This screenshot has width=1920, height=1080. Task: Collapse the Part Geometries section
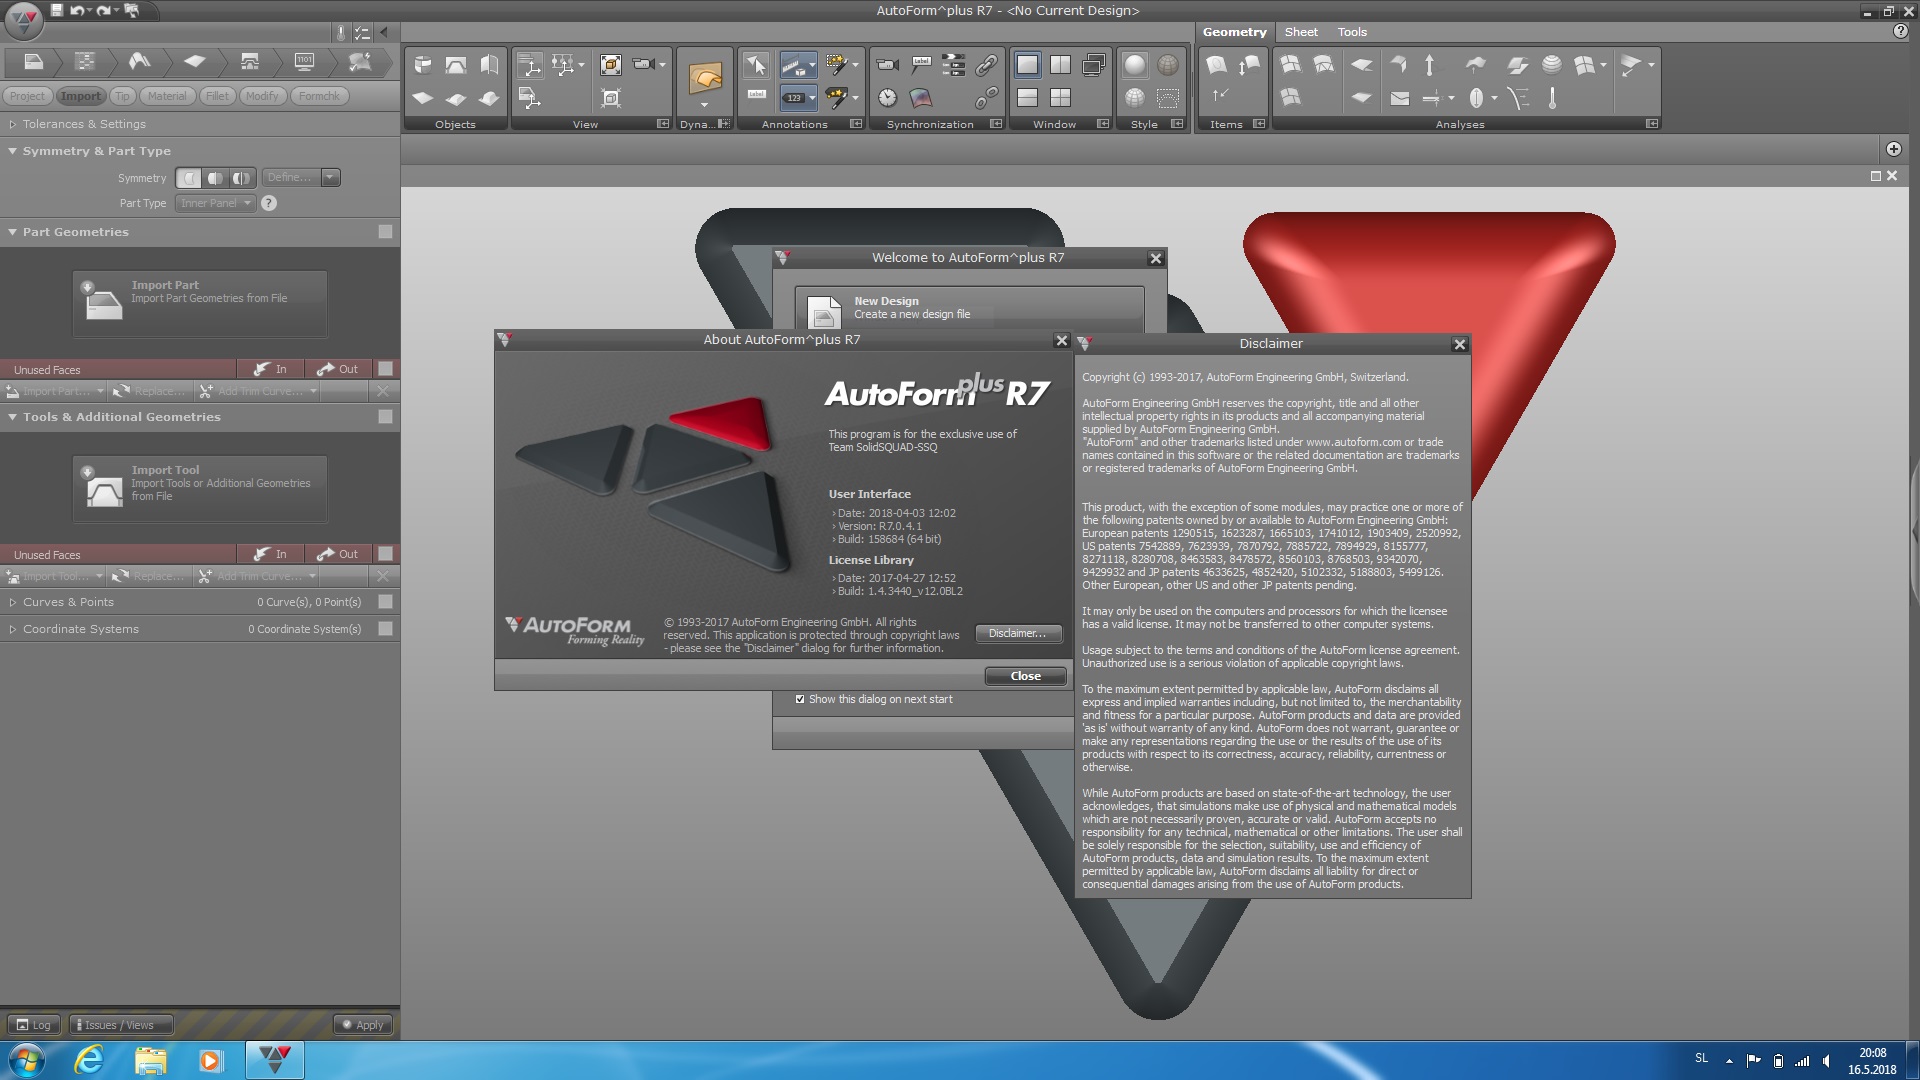[13, 232]
